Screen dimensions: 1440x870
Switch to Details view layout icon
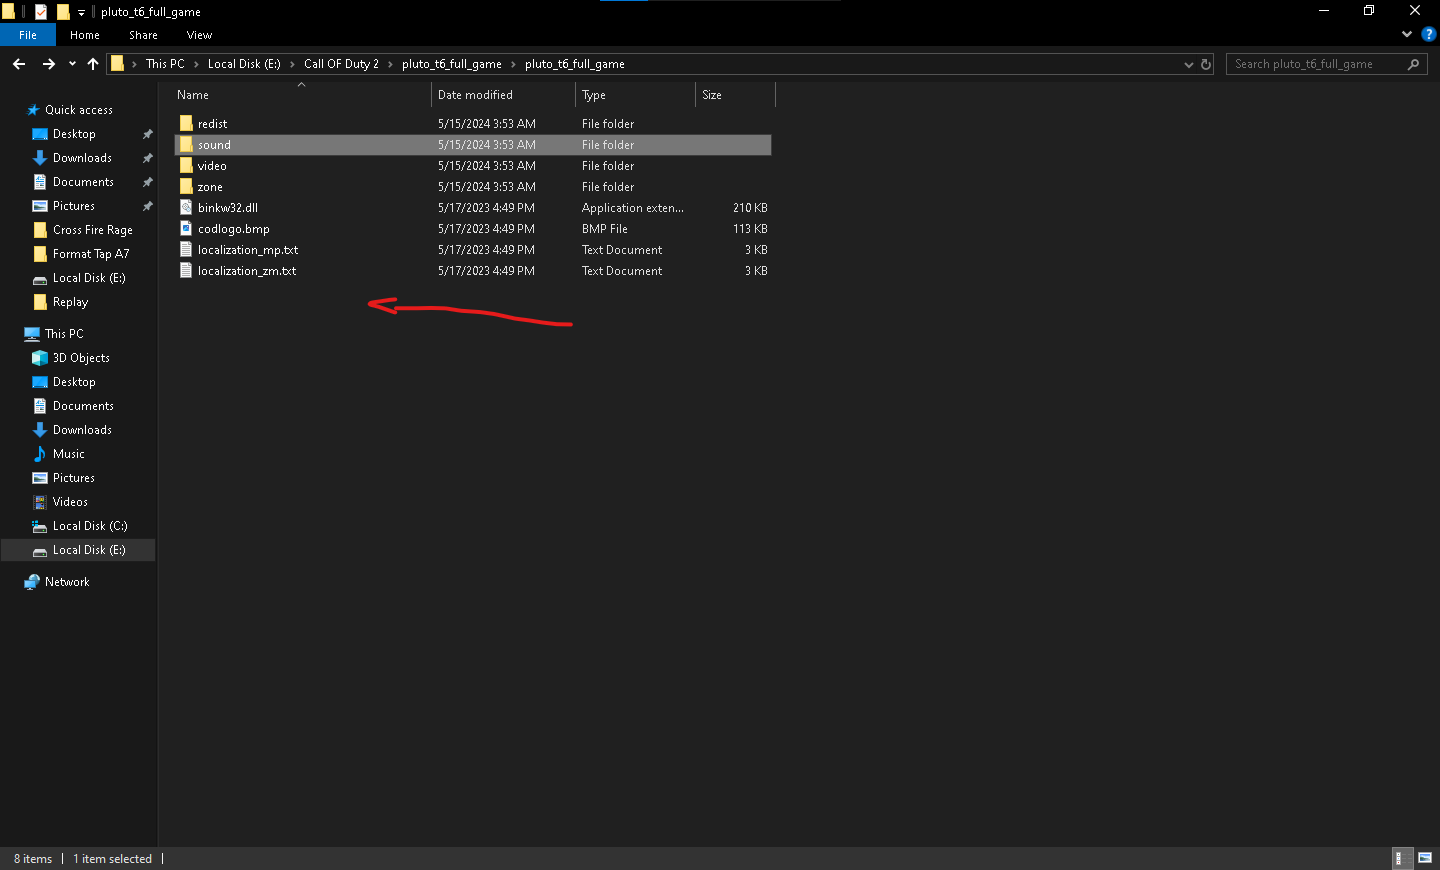coord(1403,858)
